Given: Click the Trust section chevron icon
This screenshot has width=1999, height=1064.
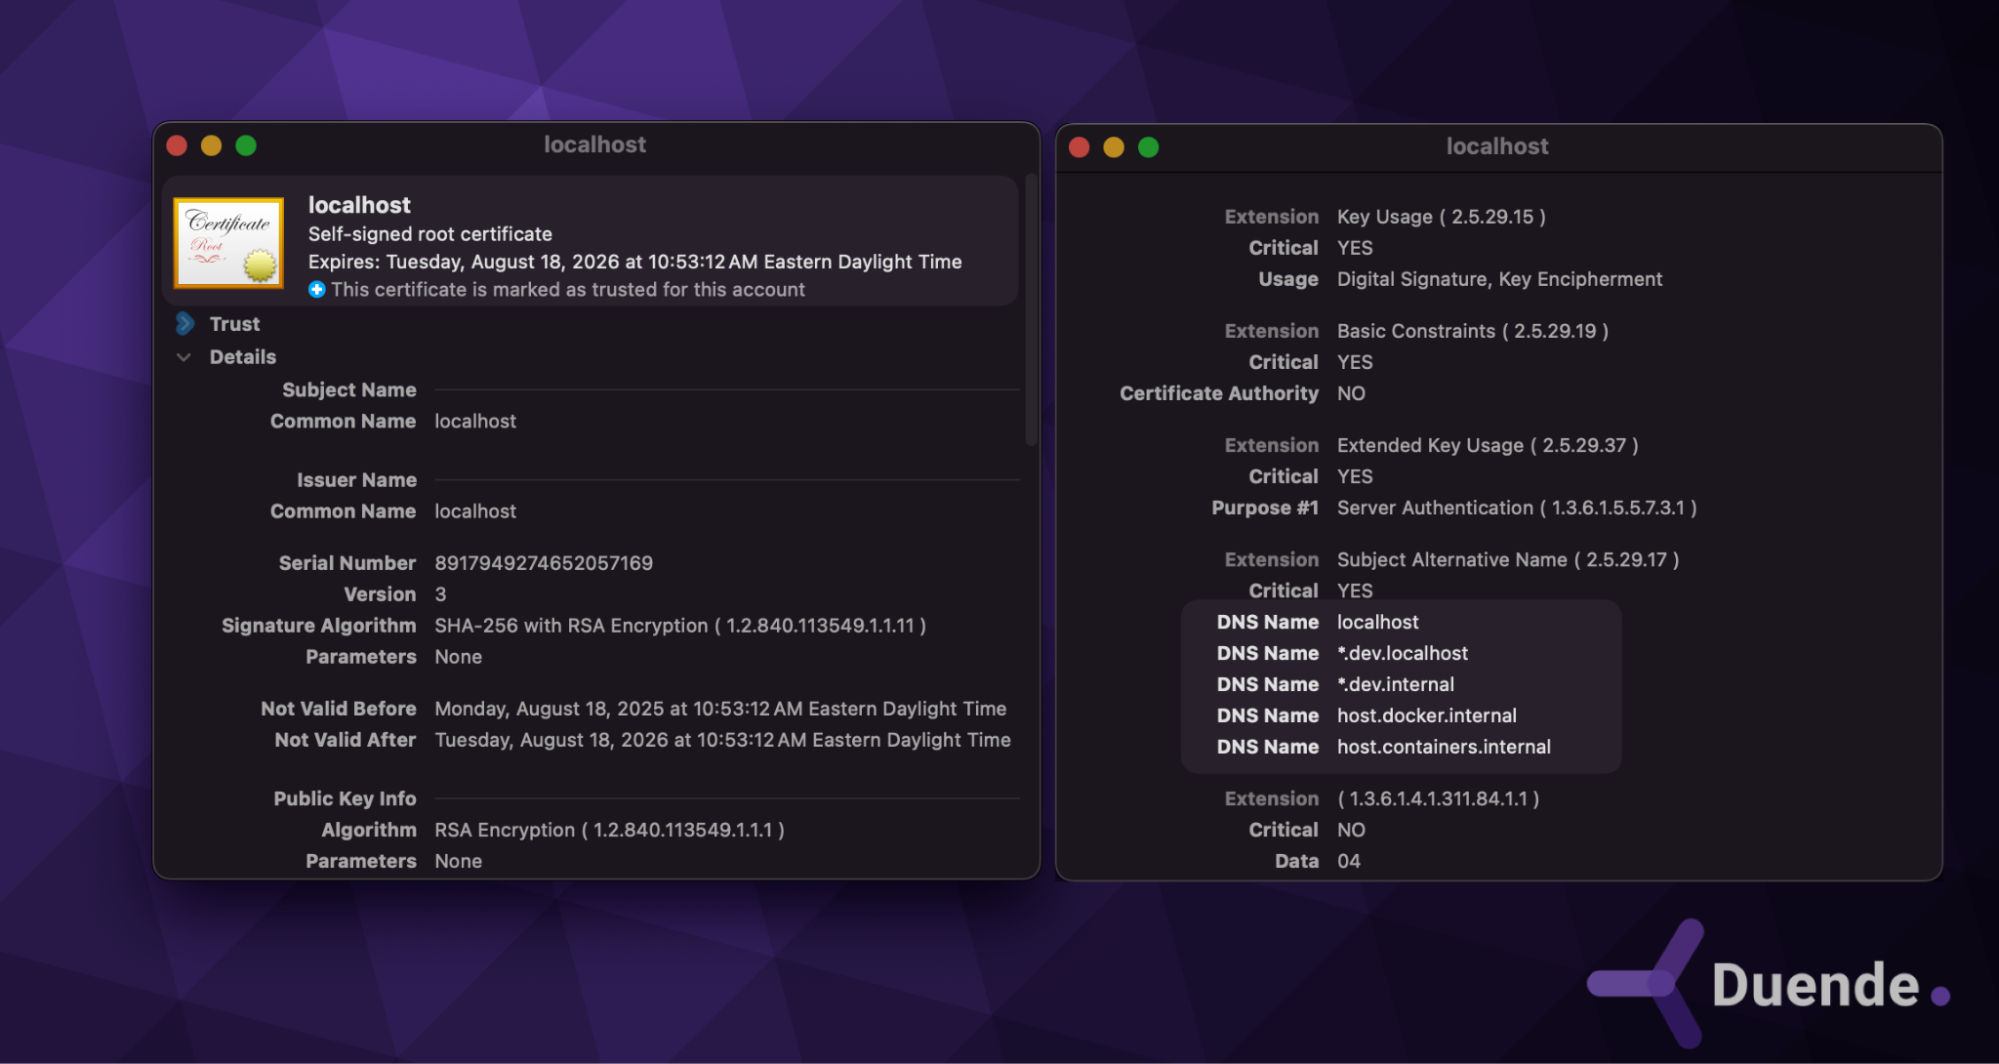Looking at the screenshot, I should [x=185, y=323].
